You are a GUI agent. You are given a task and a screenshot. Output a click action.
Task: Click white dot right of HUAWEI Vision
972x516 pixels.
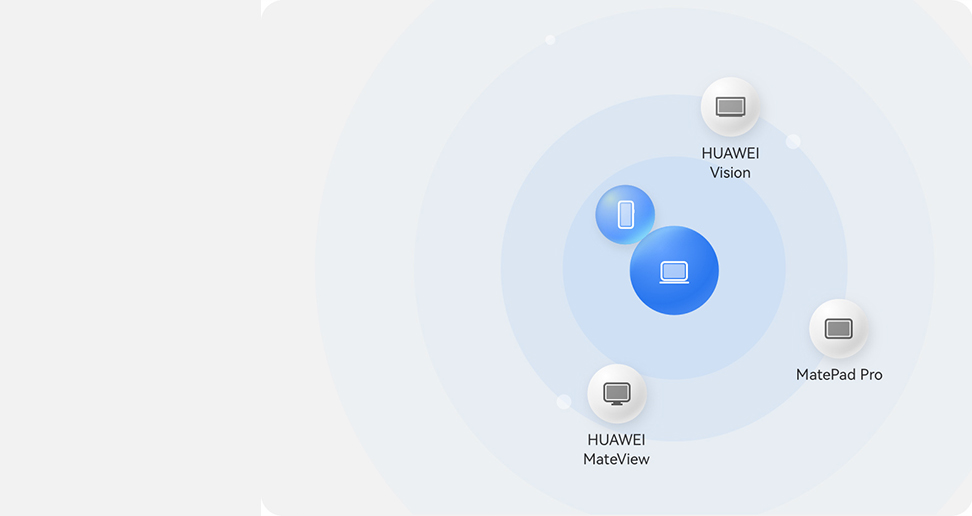point(793,142)
